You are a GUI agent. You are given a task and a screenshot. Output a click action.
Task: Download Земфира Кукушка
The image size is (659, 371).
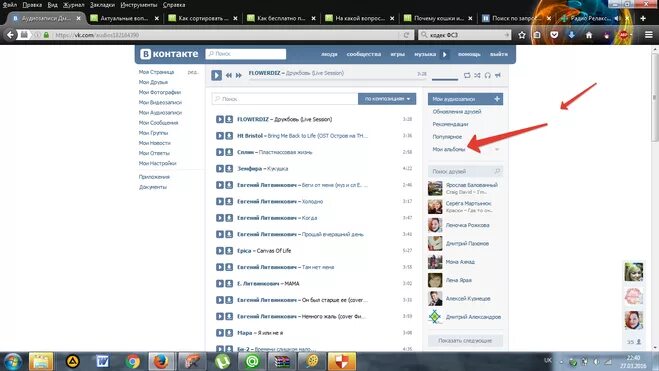tap(229, 168)
